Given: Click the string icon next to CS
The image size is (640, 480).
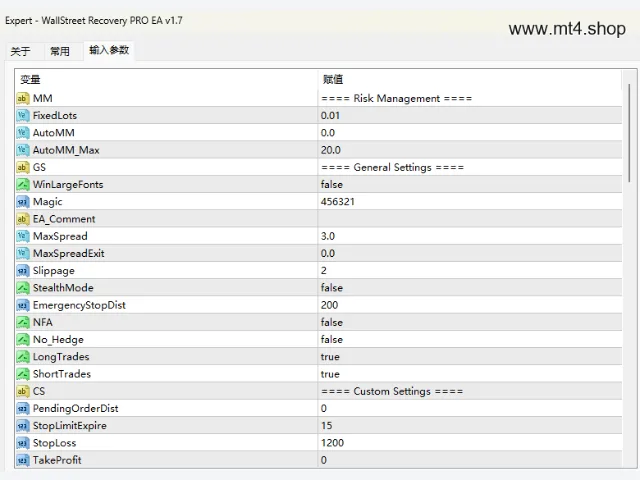Looking at the screenshot, I should pyautogui.click(x=23, y=391).
